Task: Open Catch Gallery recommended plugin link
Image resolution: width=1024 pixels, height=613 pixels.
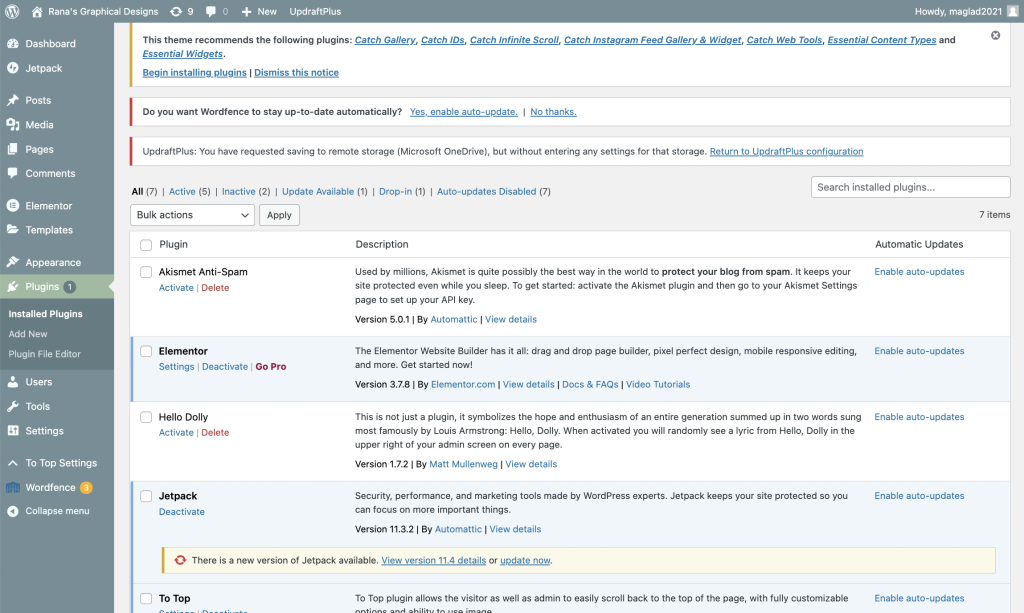Action: [x=385, y=40]
